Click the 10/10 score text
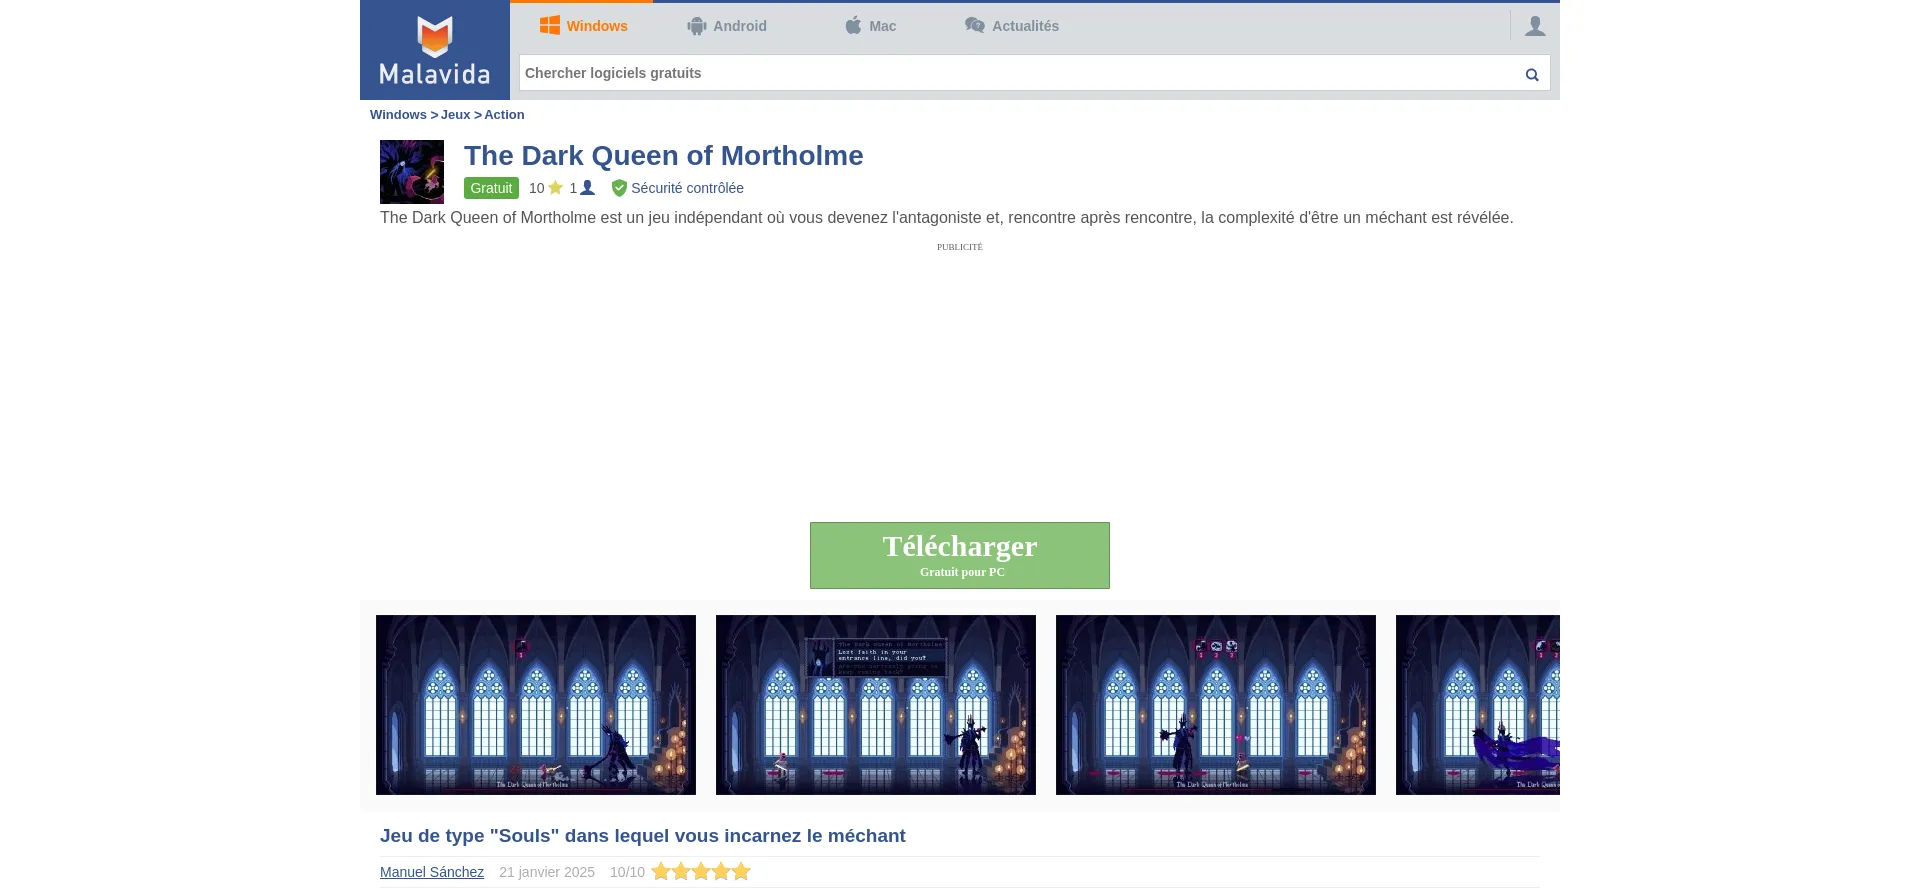1920x888 pixels. (x=627, y=872)
